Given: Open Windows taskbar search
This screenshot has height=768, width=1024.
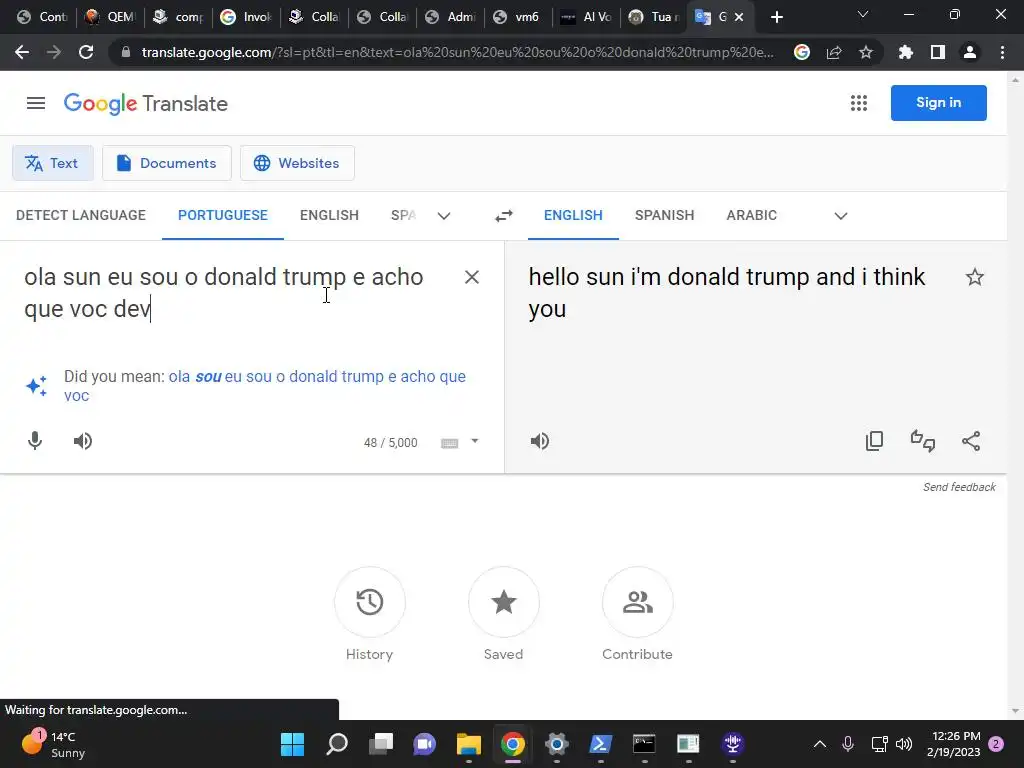Looking at the screenshot, I should tap(337, 744).
